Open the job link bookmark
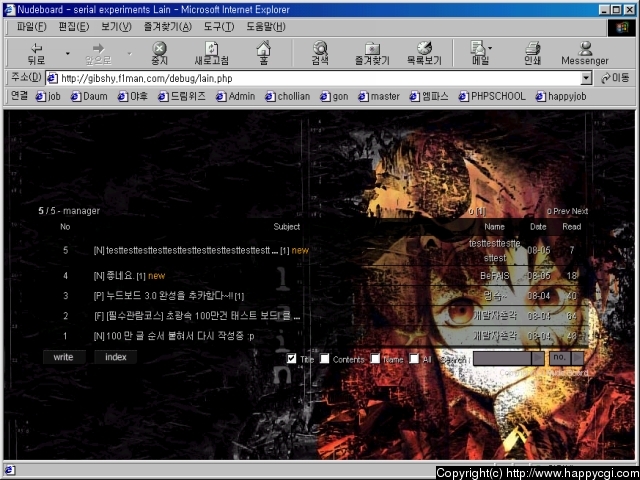The width and height of the screenshot is (640, 480). tap(48, 96)
